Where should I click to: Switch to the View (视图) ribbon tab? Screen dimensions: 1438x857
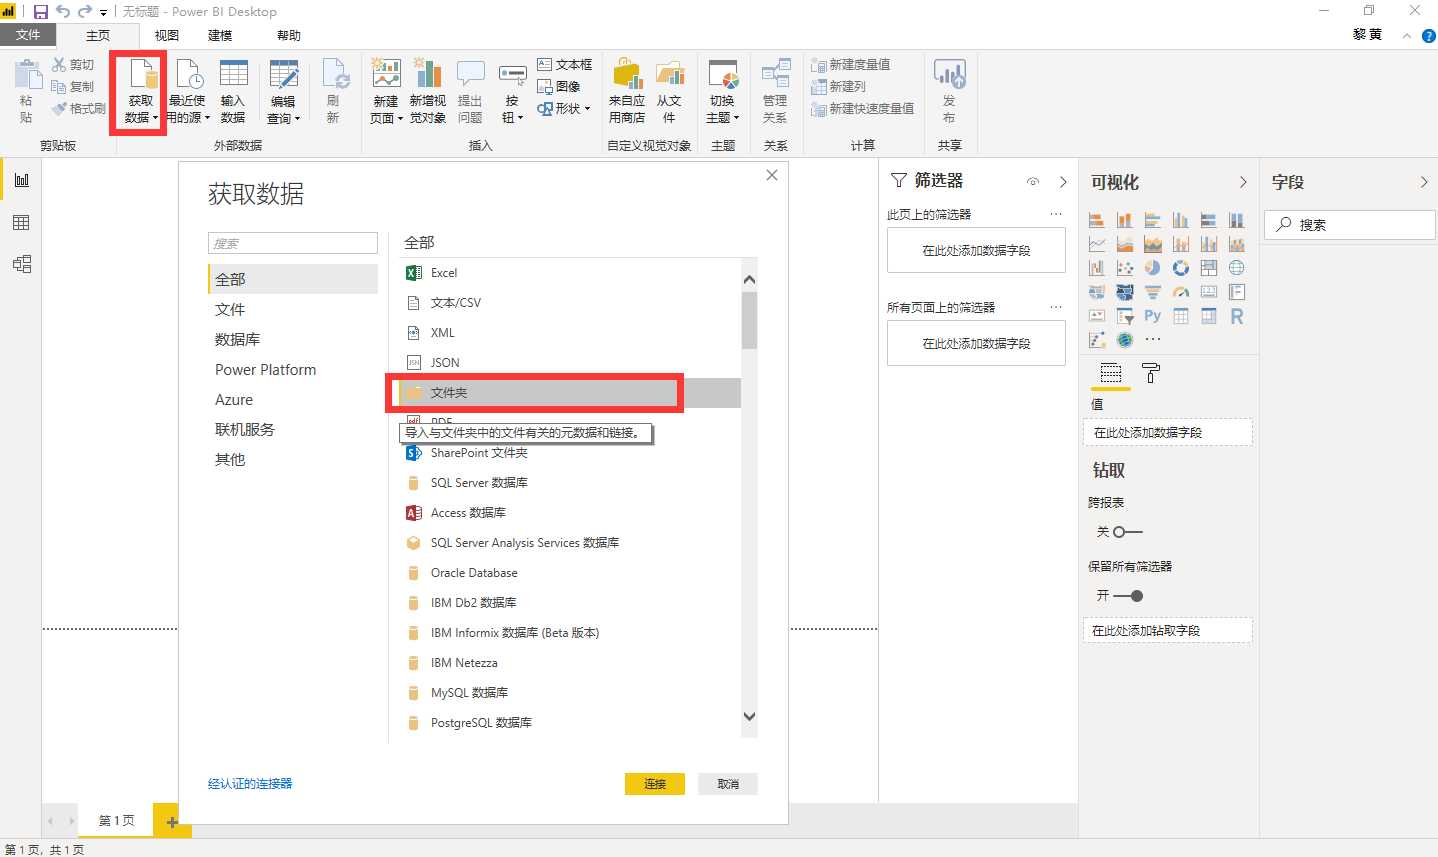point(167,35)
